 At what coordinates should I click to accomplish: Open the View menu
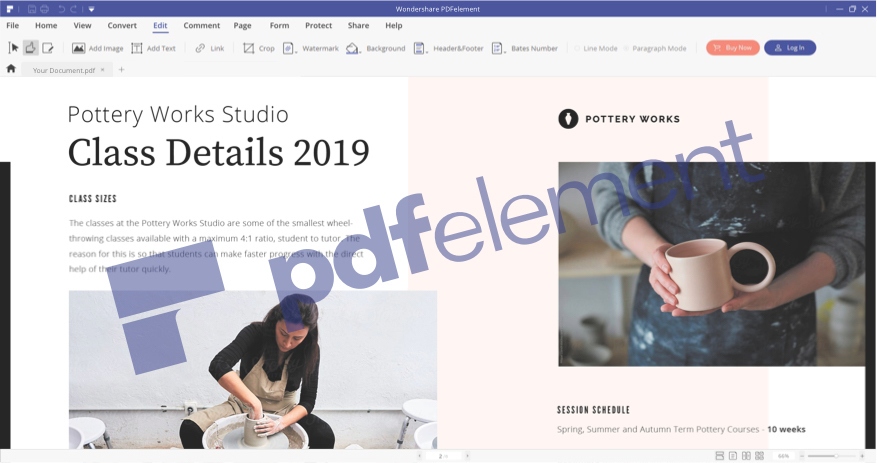[82, 26]
